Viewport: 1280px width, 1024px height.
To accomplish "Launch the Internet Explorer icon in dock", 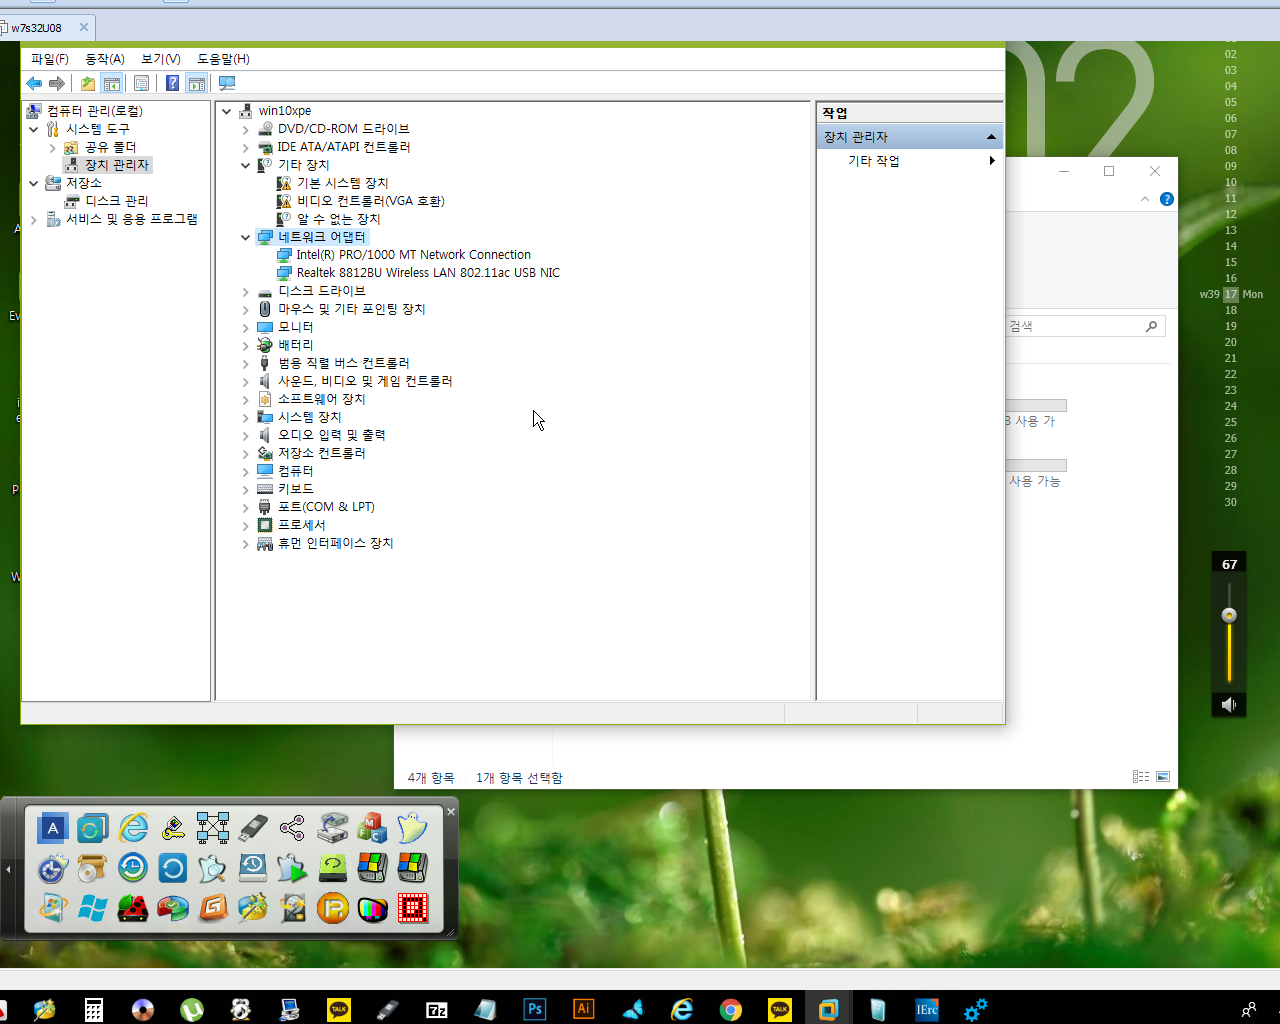I will pos(133,828).
